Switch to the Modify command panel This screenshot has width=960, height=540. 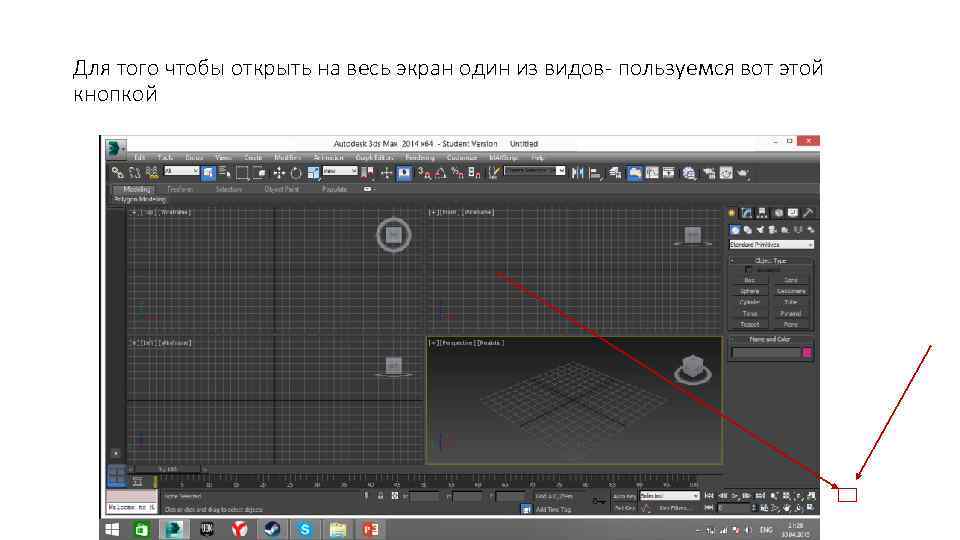point(747,212)
